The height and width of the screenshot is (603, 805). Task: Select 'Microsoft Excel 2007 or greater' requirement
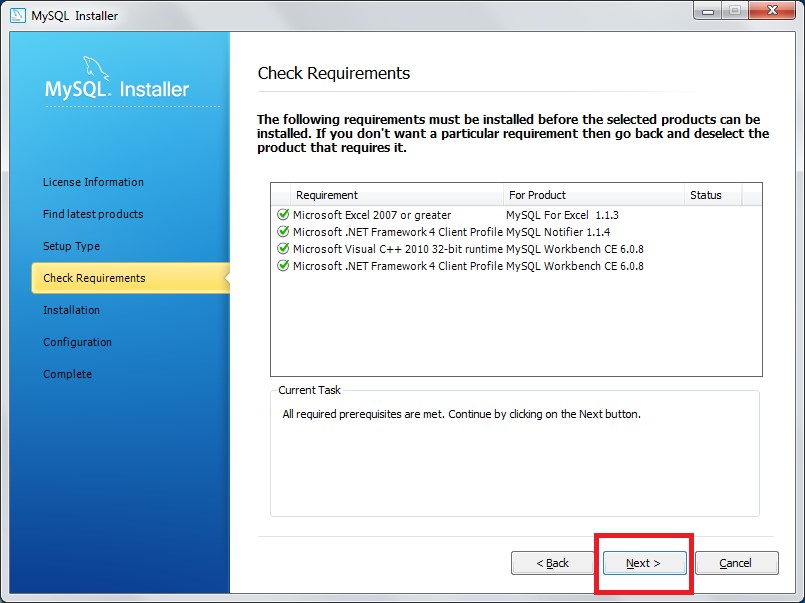click(x=372, y=215)
